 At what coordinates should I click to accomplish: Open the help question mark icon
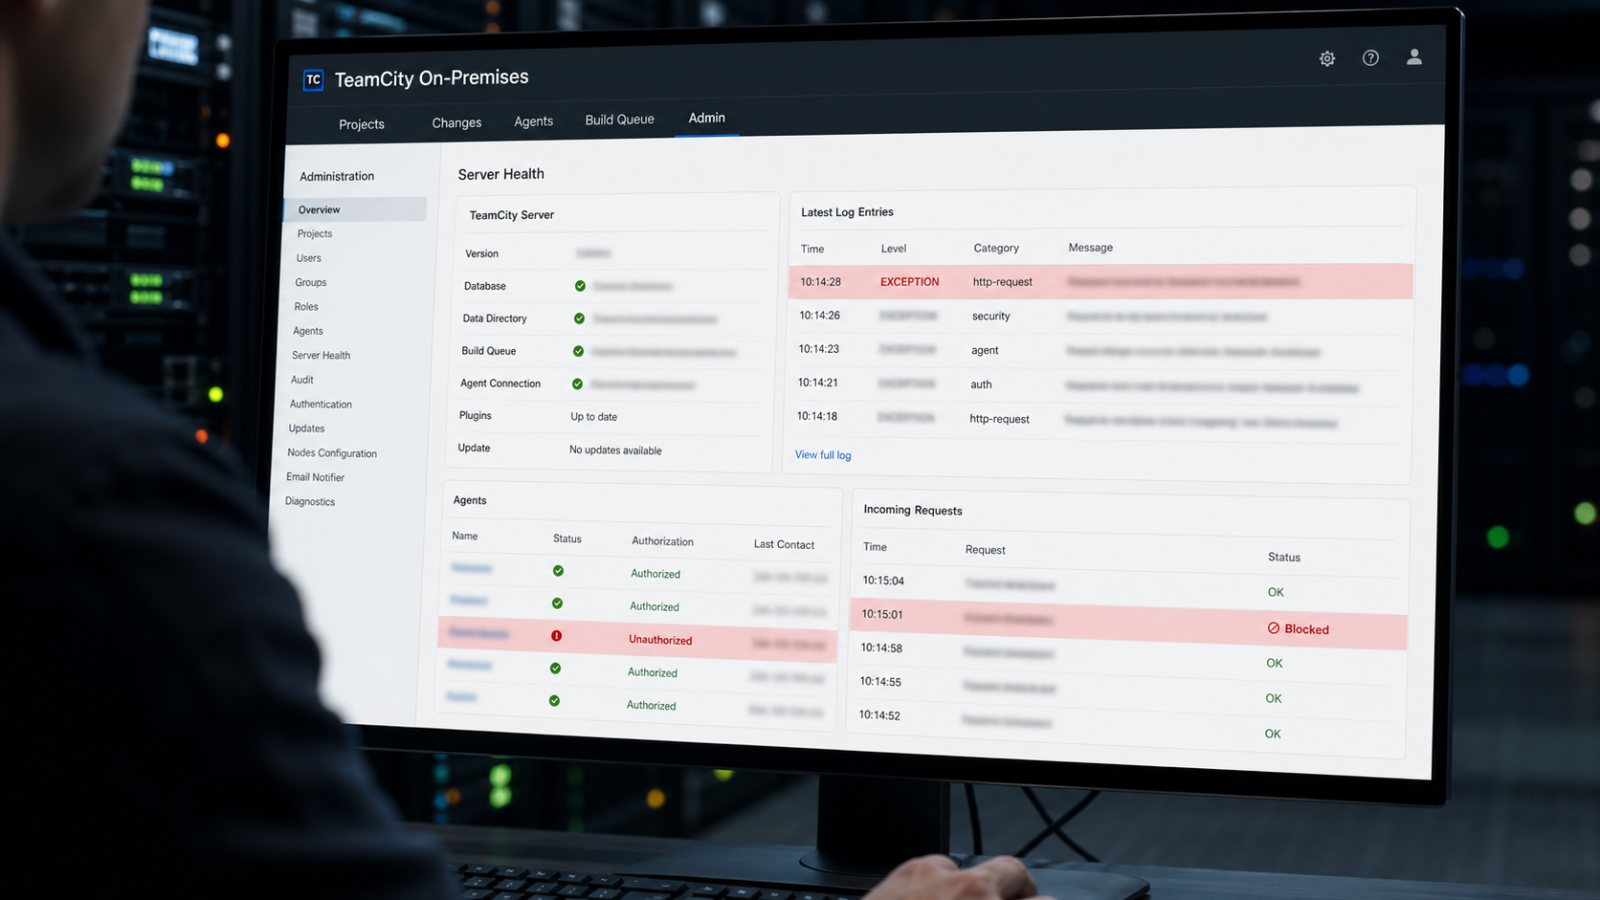point(1371,58)
